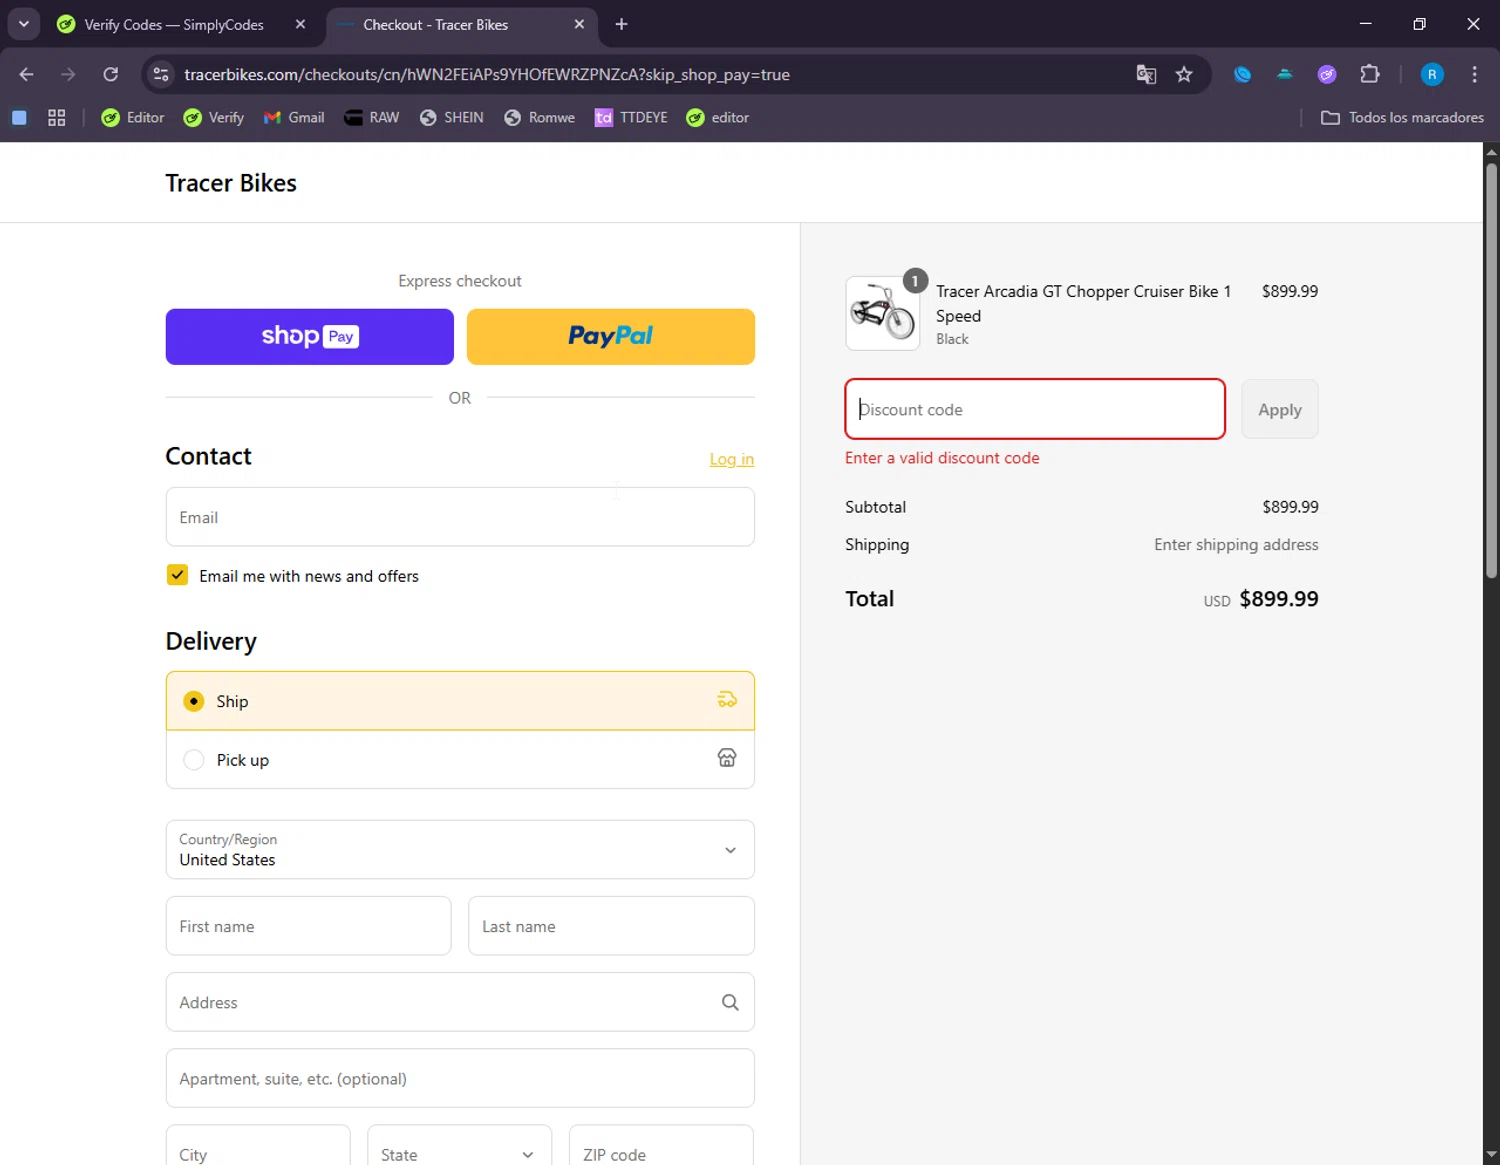
Task: Focus the Address field
Action: coord(460,1002)
